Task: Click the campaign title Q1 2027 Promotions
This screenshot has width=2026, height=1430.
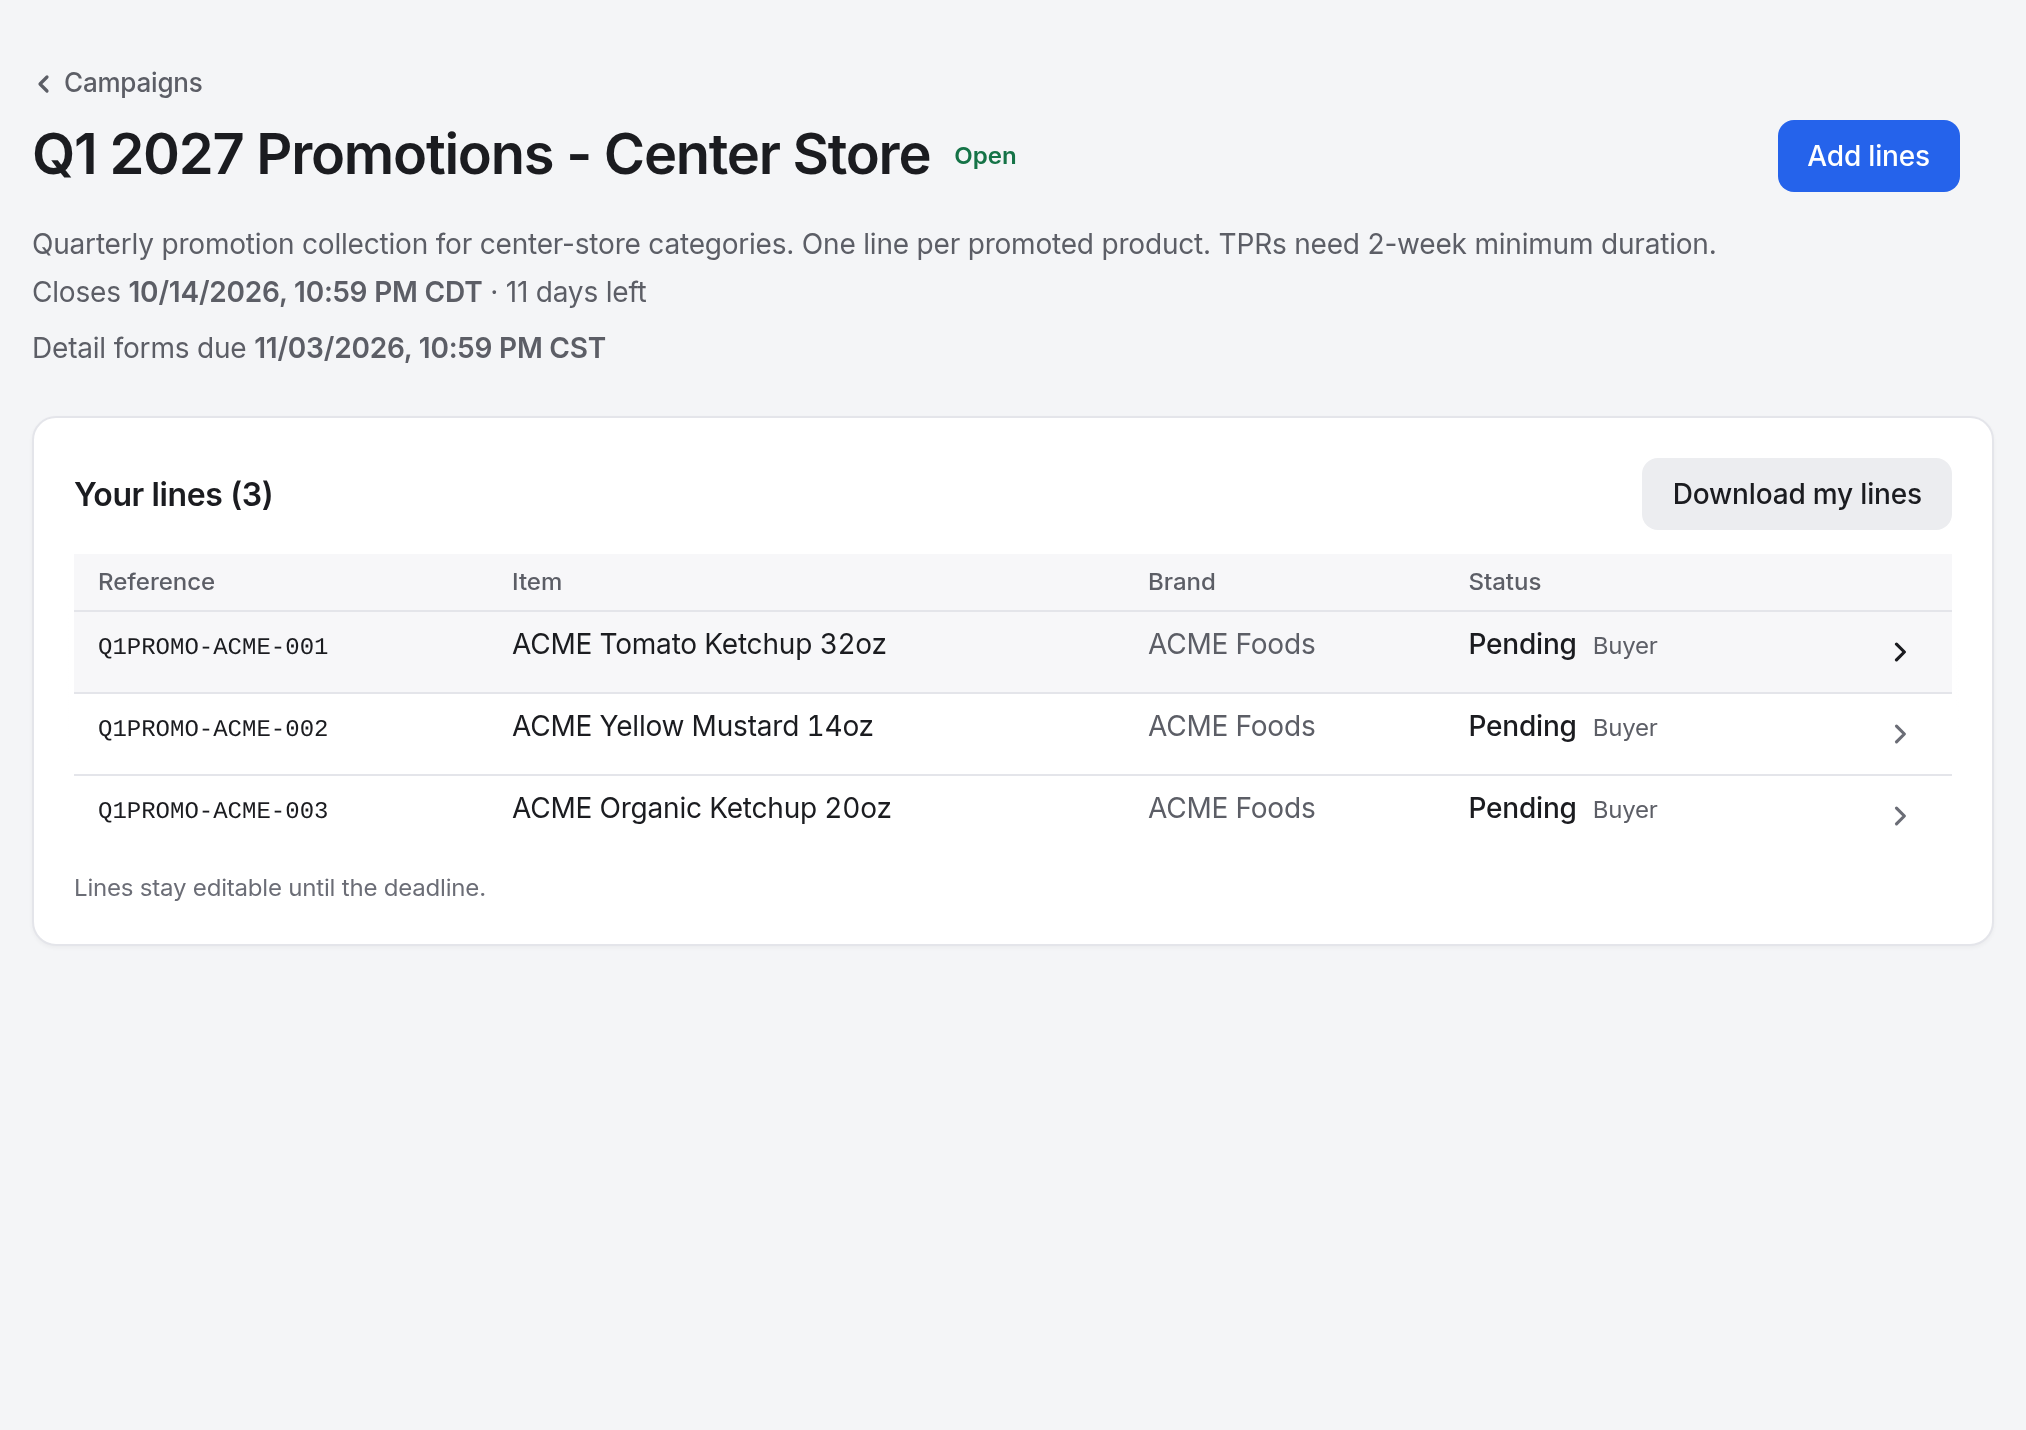Action: pos(481,155)
